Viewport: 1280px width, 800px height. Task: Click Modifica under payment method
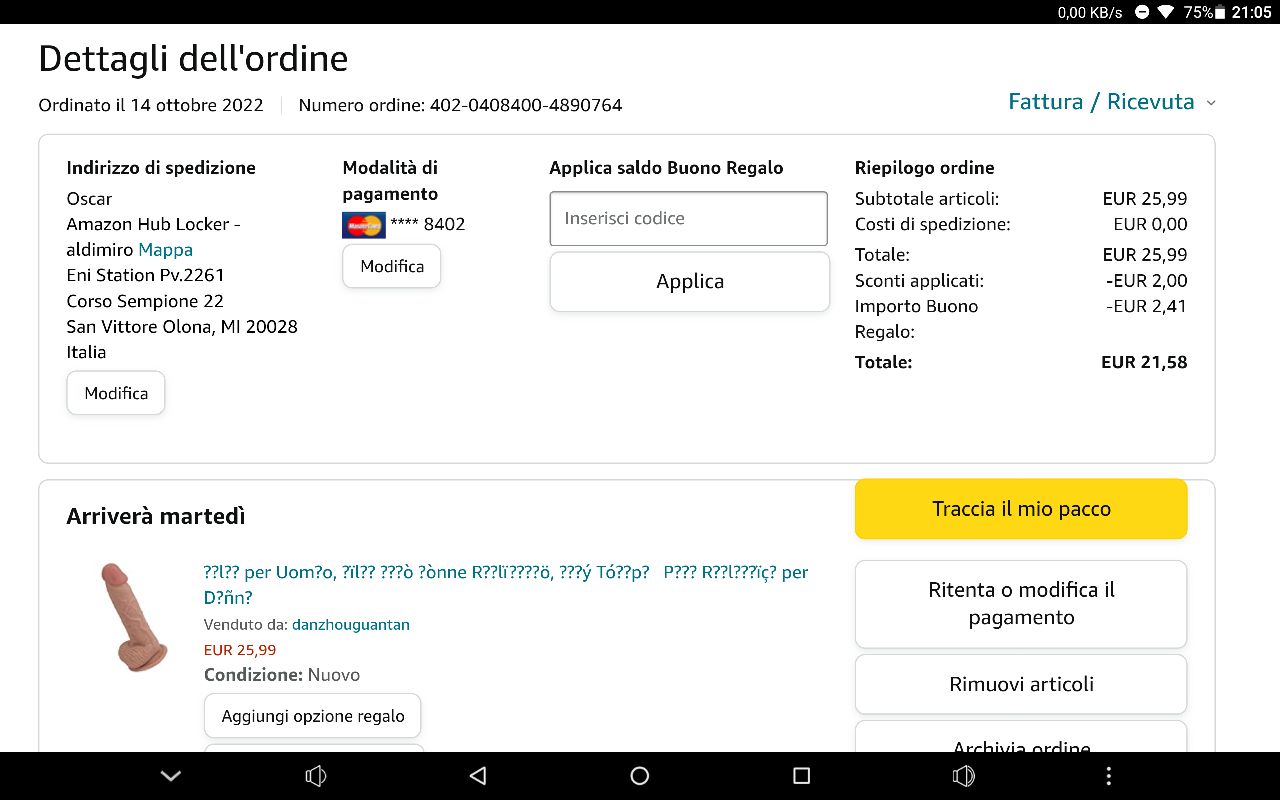click(392, 266)
